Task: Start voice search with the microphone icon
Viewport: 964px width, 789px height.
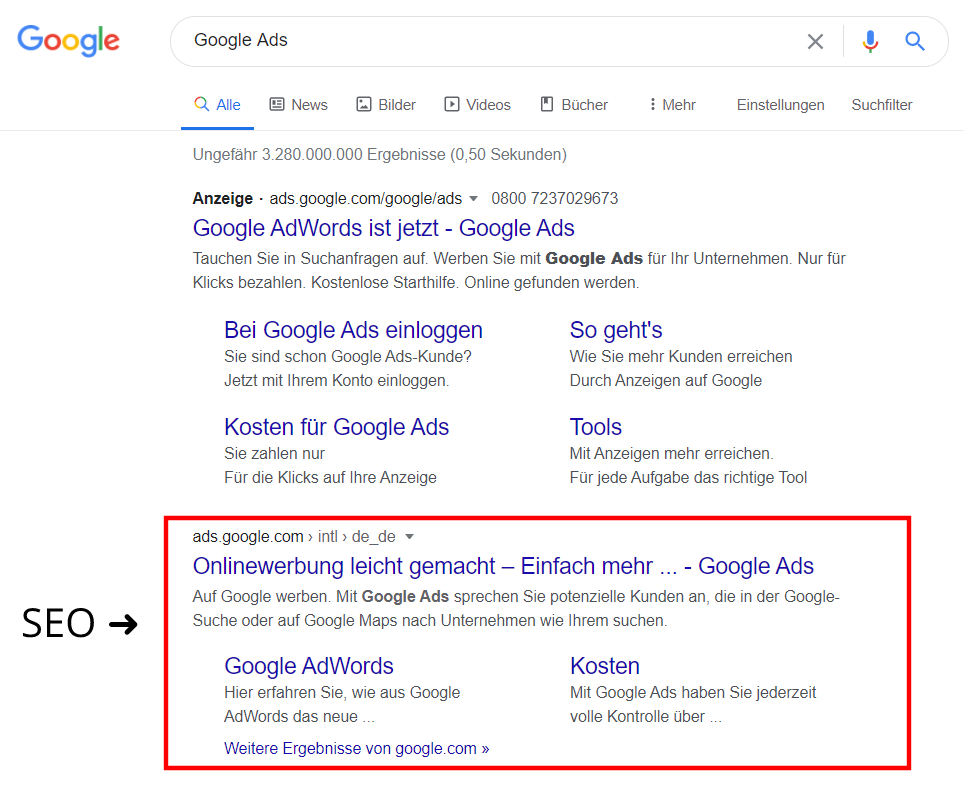Action: pos(870,41)
